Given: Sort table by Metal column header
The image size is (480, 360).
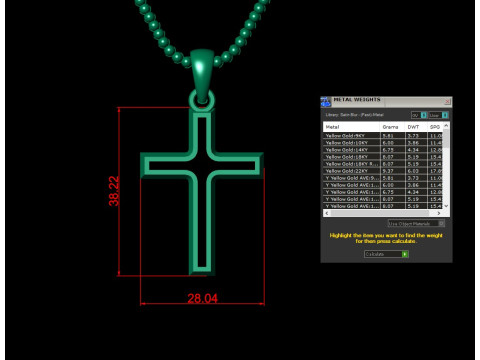Looking at the screenshot, I should click(x=351, y=127).
